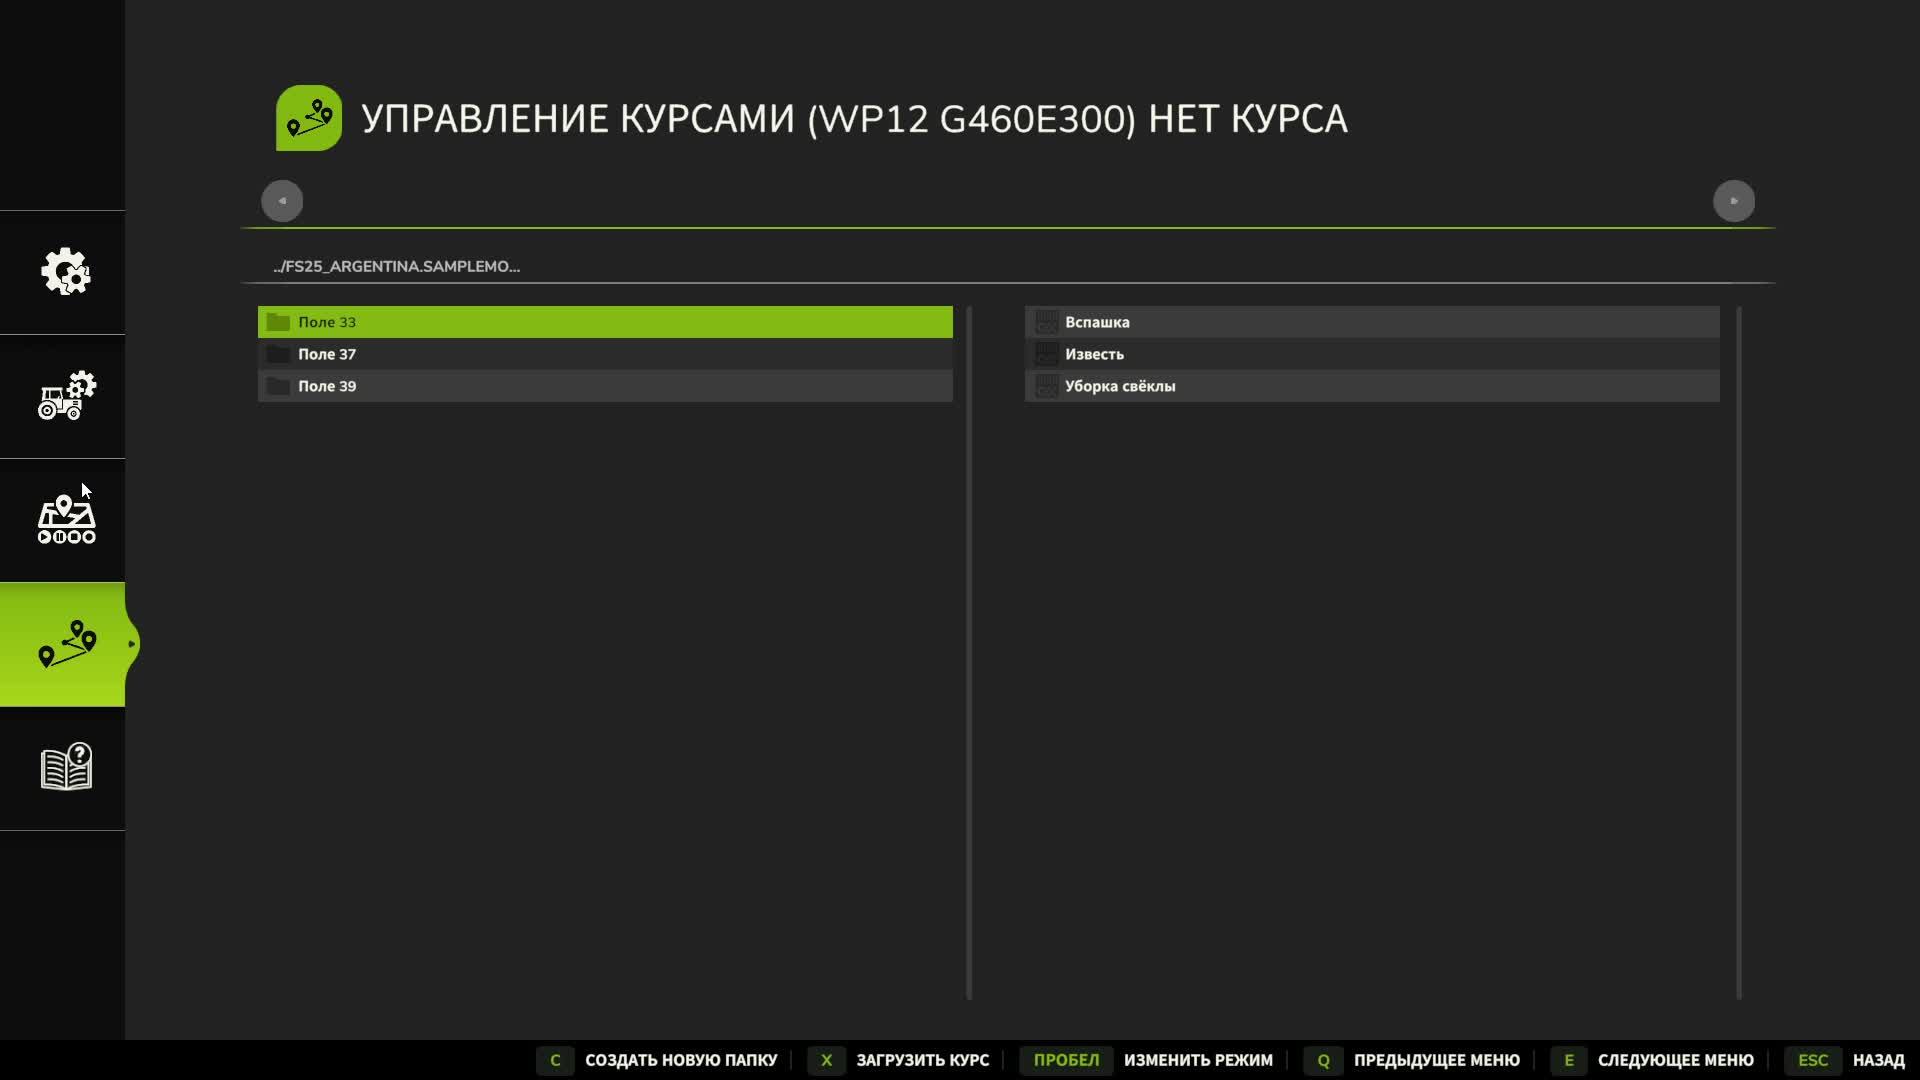Open the vehicle settings tractor-gear tab
The height and width of the screenshot is (1080, 1920).
(66, 395)
